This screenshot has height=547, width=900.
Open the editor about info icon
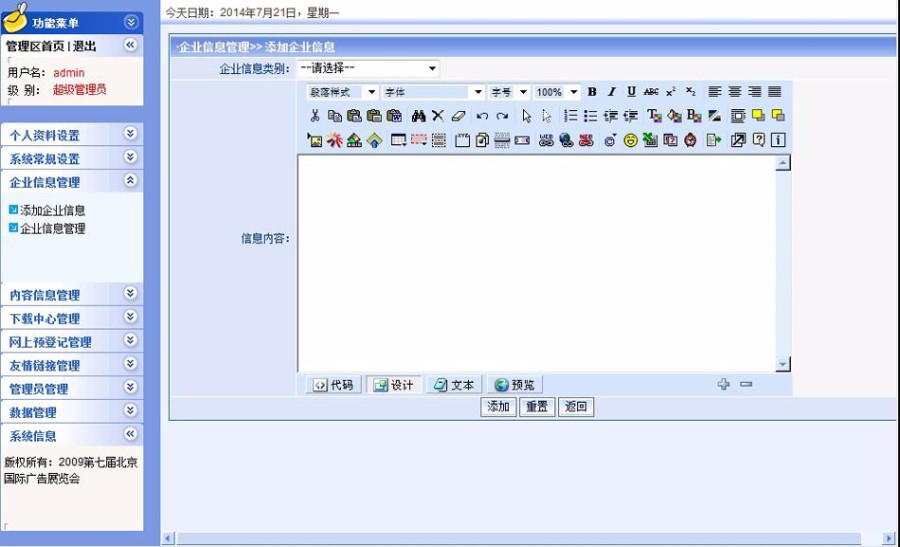pos(778,140)
